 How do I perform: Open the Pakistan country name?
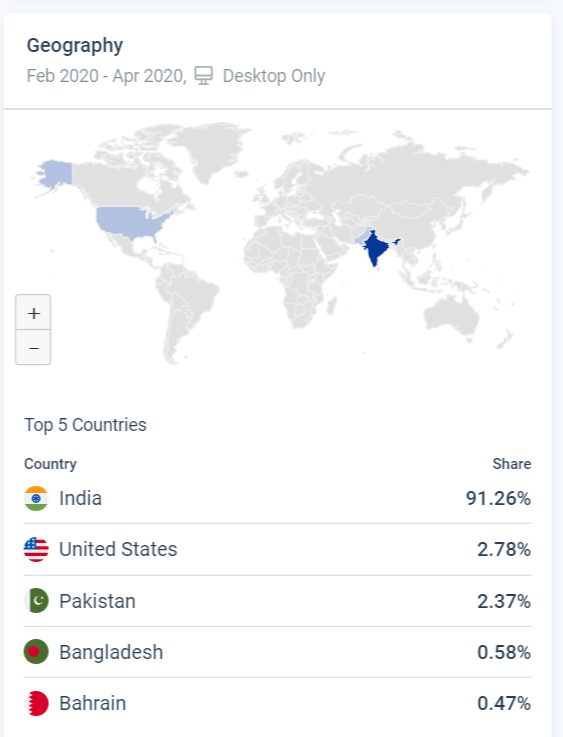coord(97,601)
